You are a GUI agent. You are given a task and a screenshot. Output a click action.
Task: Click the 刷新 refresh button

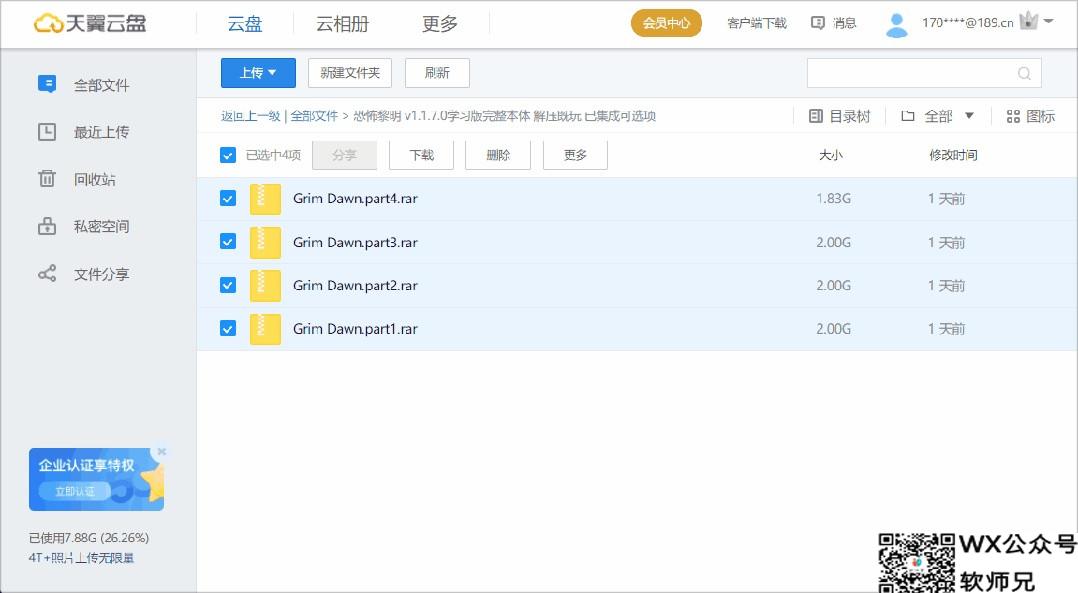click(437, 73)
